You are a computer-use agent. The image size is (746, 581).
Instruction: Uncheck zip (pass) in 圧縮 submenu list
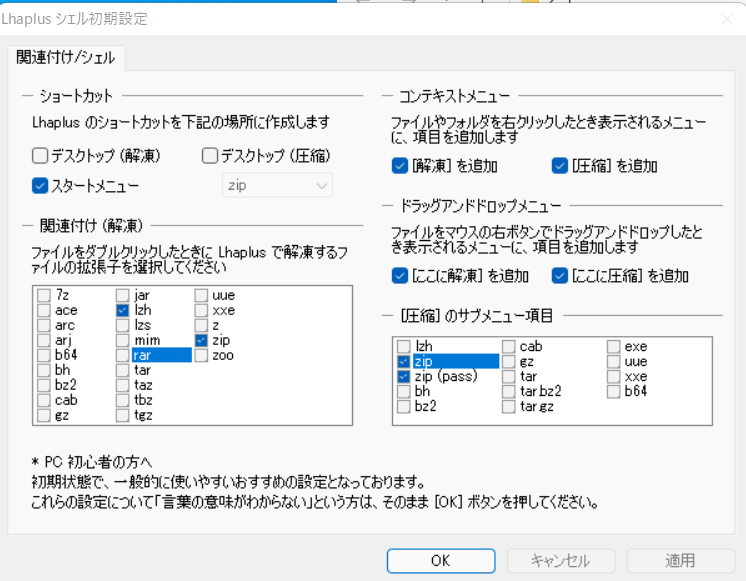tap(403, 376)
